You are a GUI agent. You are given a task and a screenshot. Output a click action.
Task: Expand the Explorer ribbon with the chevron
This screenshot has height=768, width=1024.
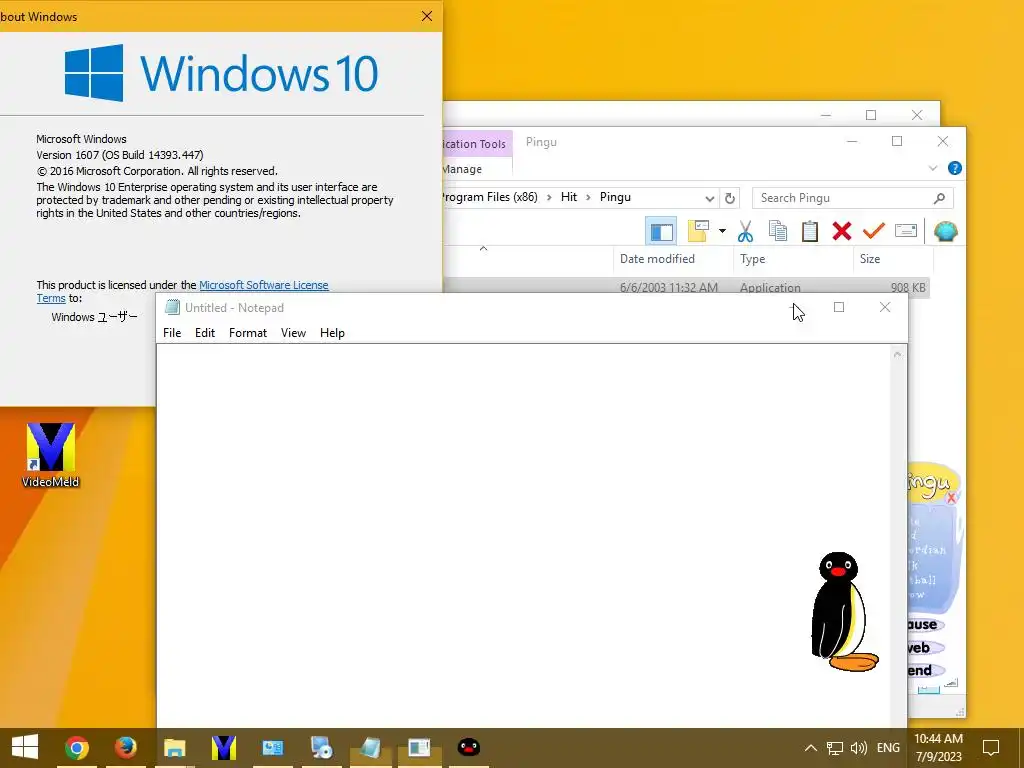pos(933,168)
